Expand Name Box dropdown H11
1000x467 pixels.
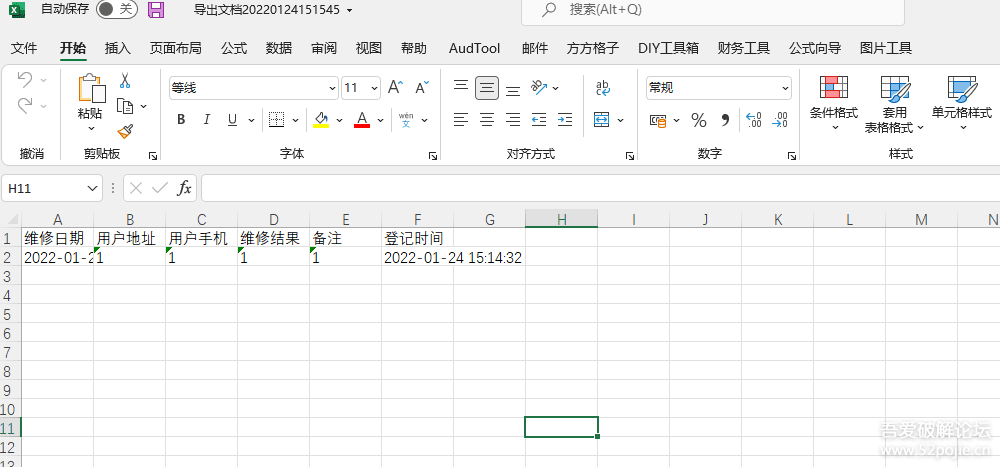93,189
